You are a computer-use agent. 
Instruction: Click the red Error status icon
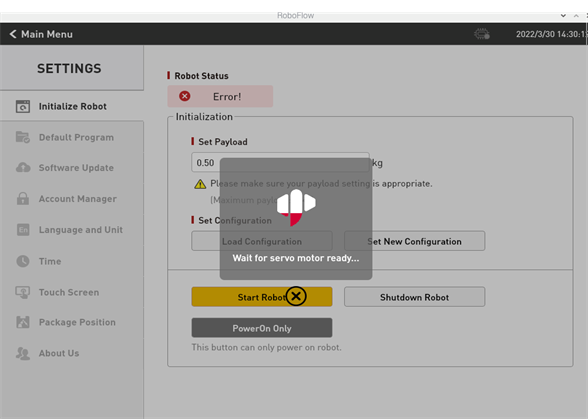[x=184, y=96]
